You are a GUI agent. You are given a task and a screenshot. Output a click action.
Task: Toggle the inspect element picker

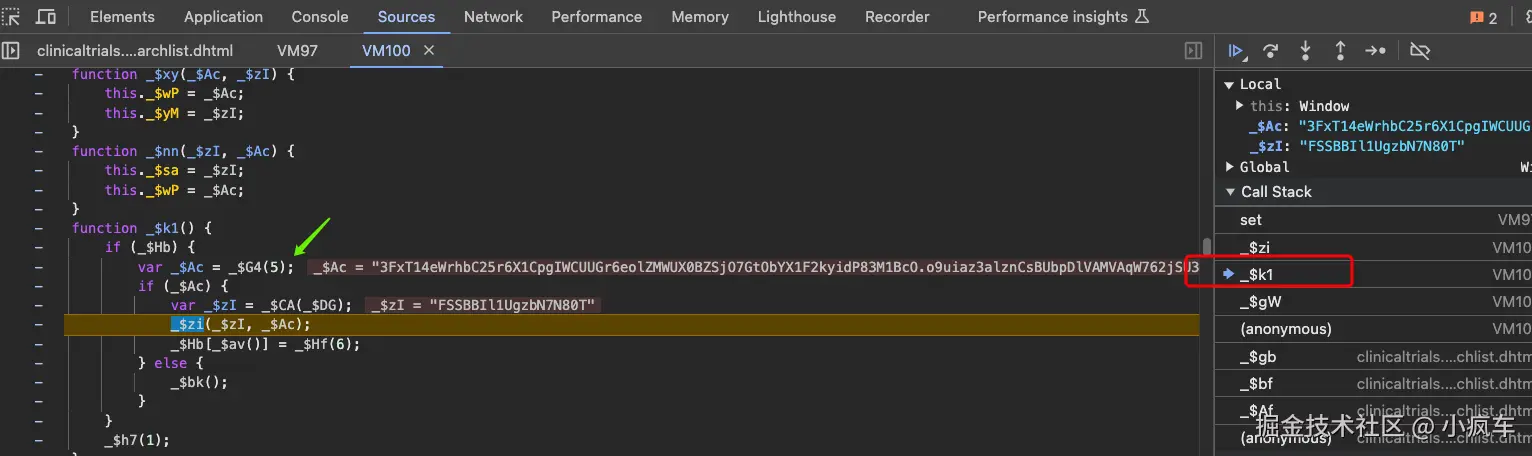pos(12,17)
